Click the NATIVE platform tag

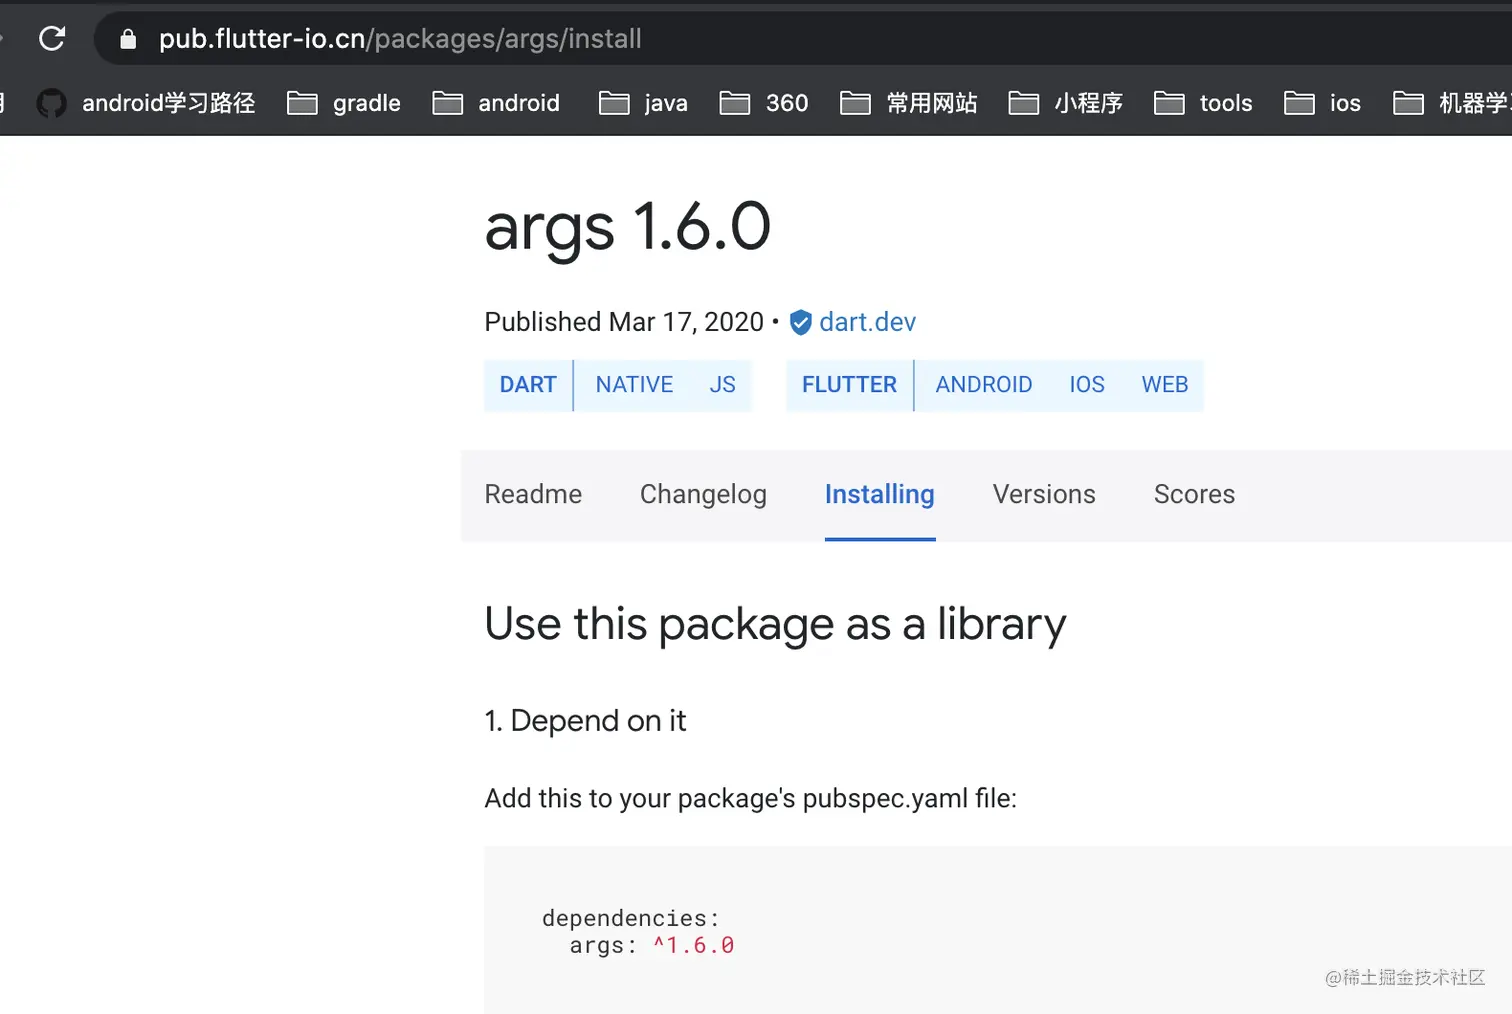[x=634, y=385]
